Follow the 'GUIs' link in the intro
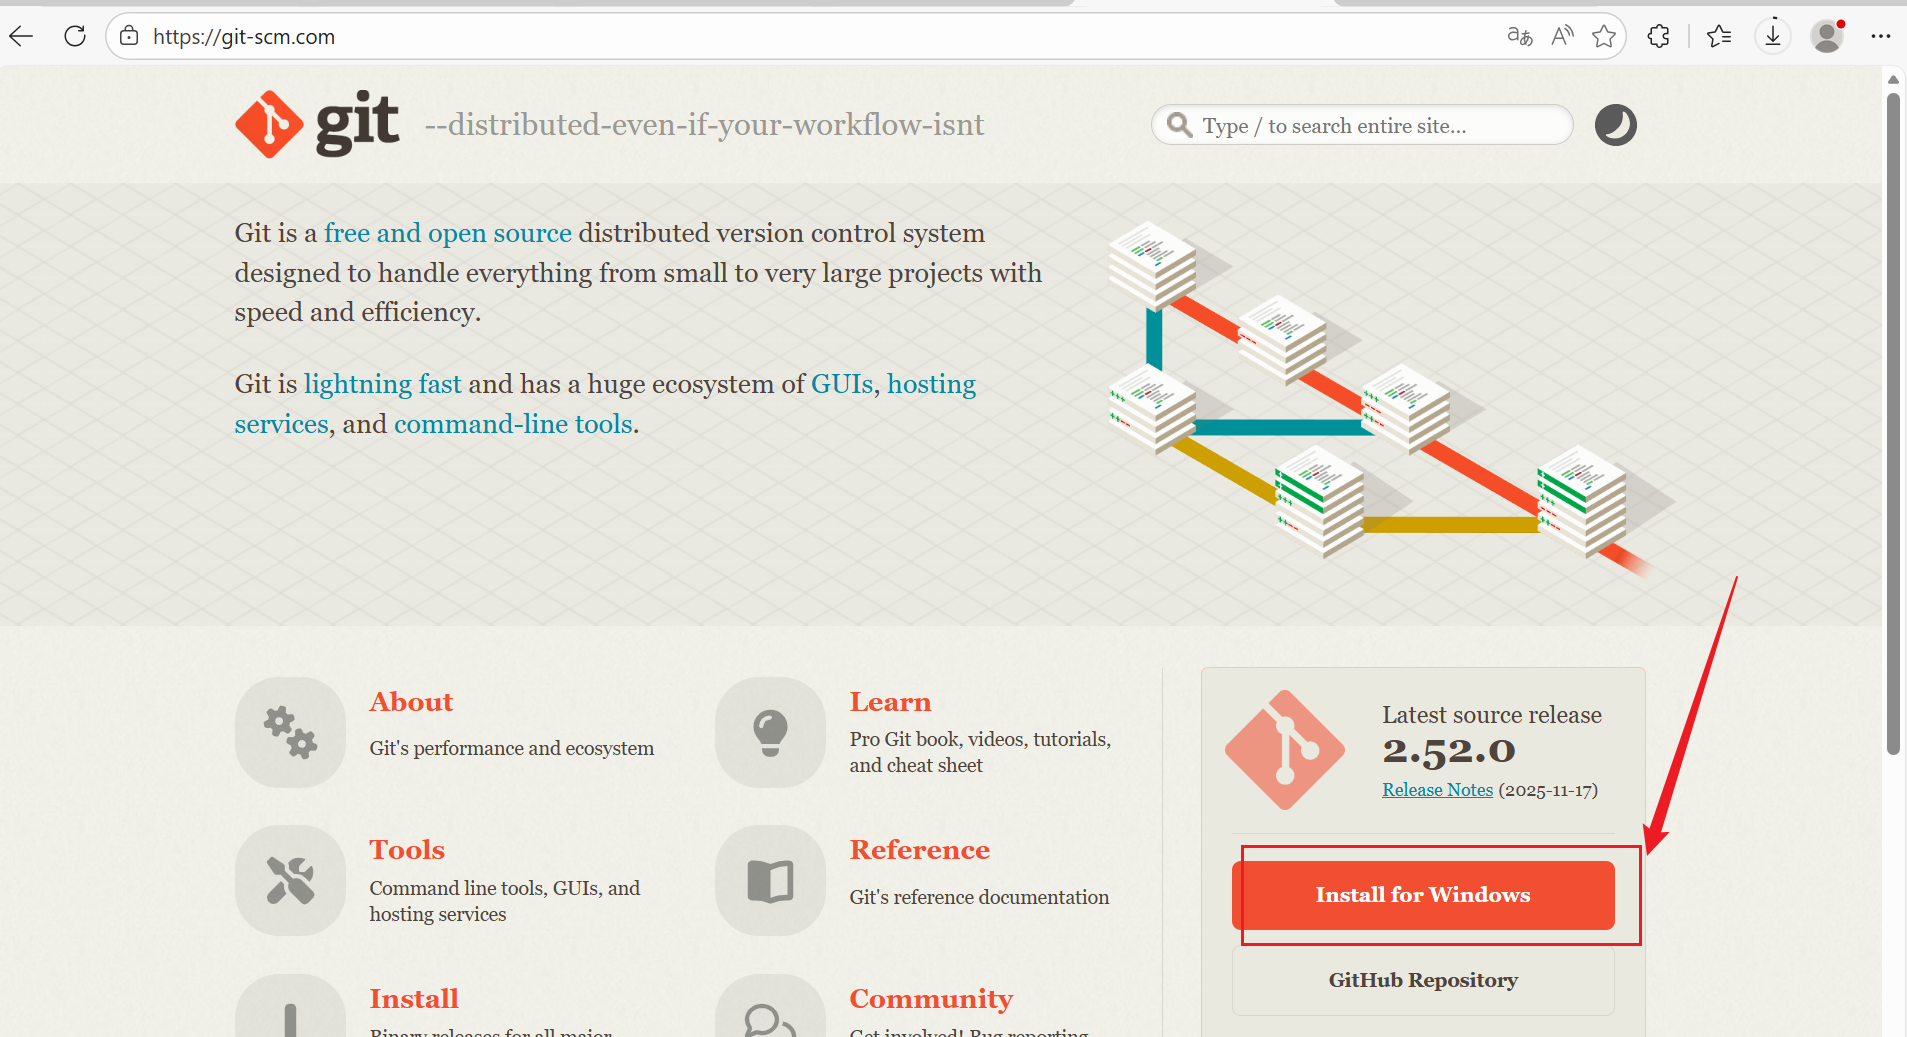The height and width of the screenshot is (1037, 1907). tap(842, 384)
